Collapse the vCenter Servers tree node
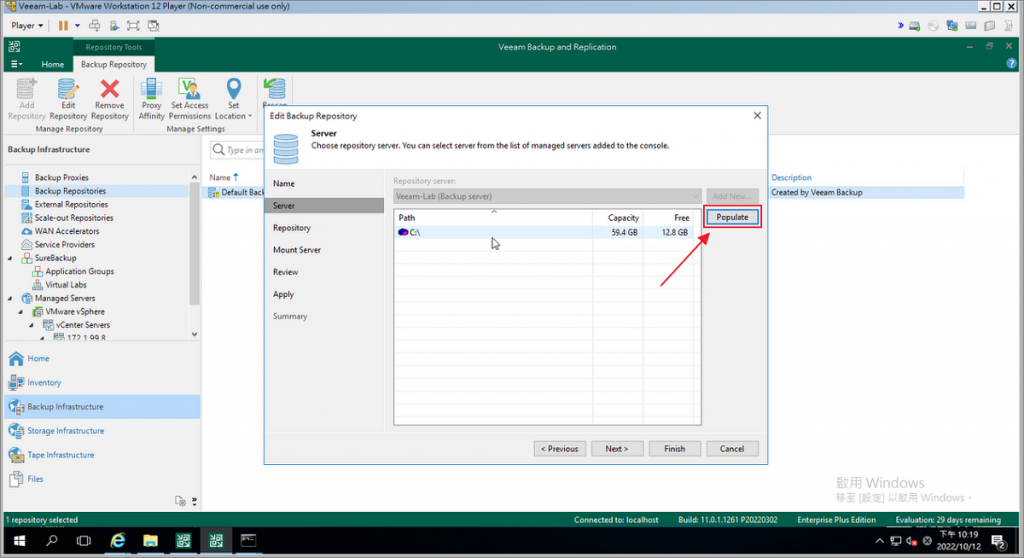 point(31,325)
